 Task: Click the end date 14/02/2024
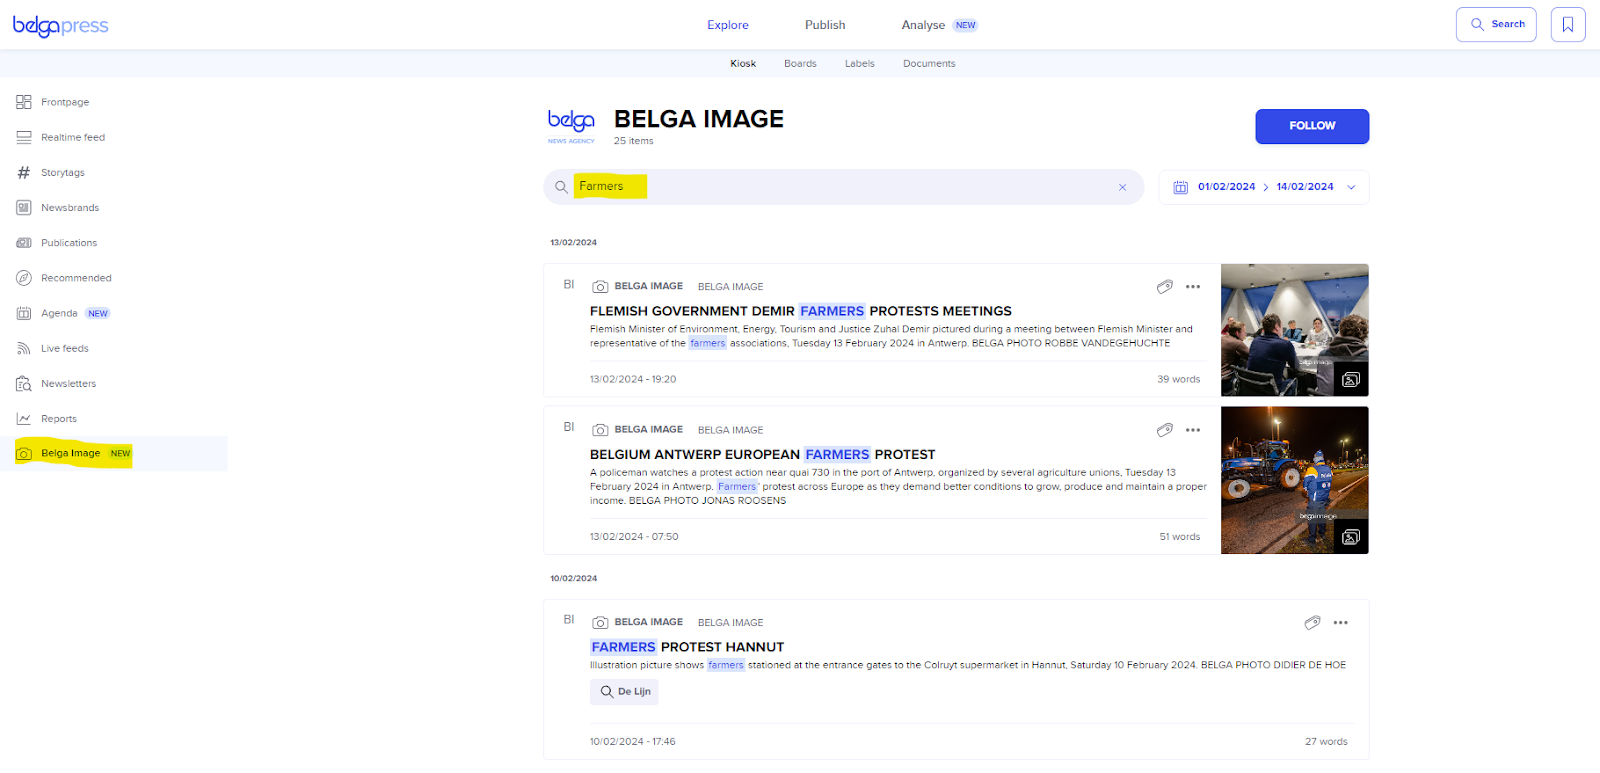(x=1305, y=187)
